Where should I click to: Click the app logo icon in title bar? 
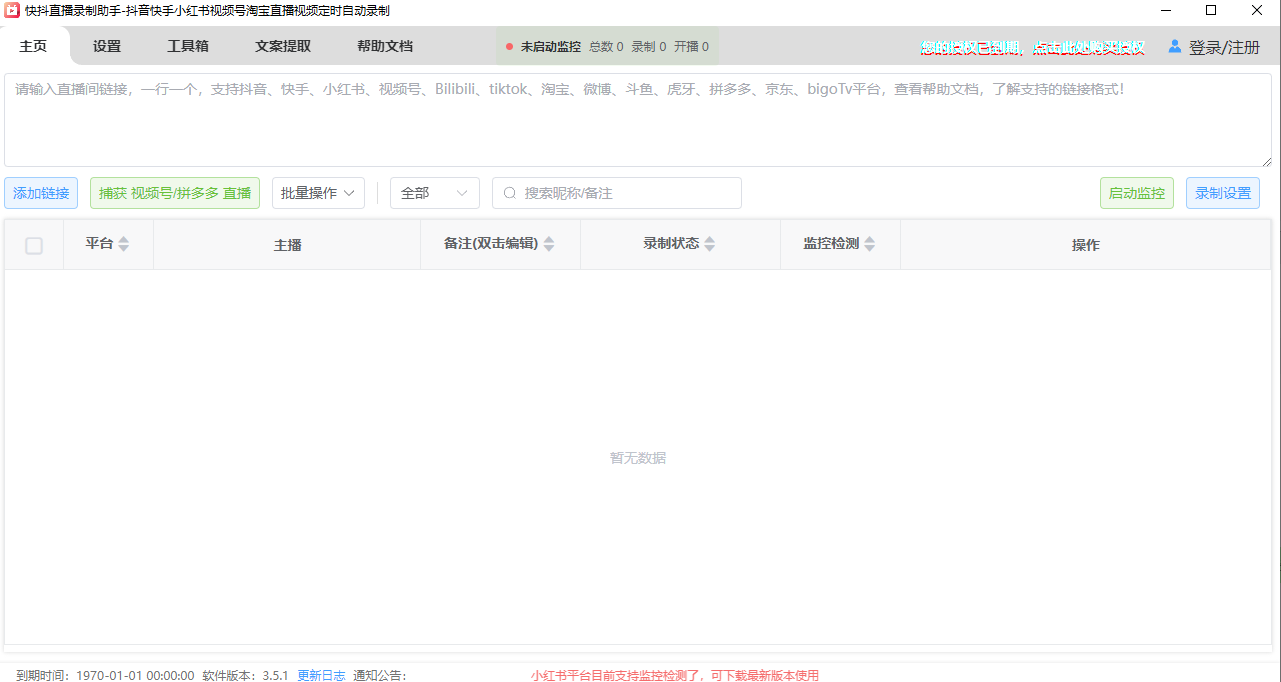(12, 11)
